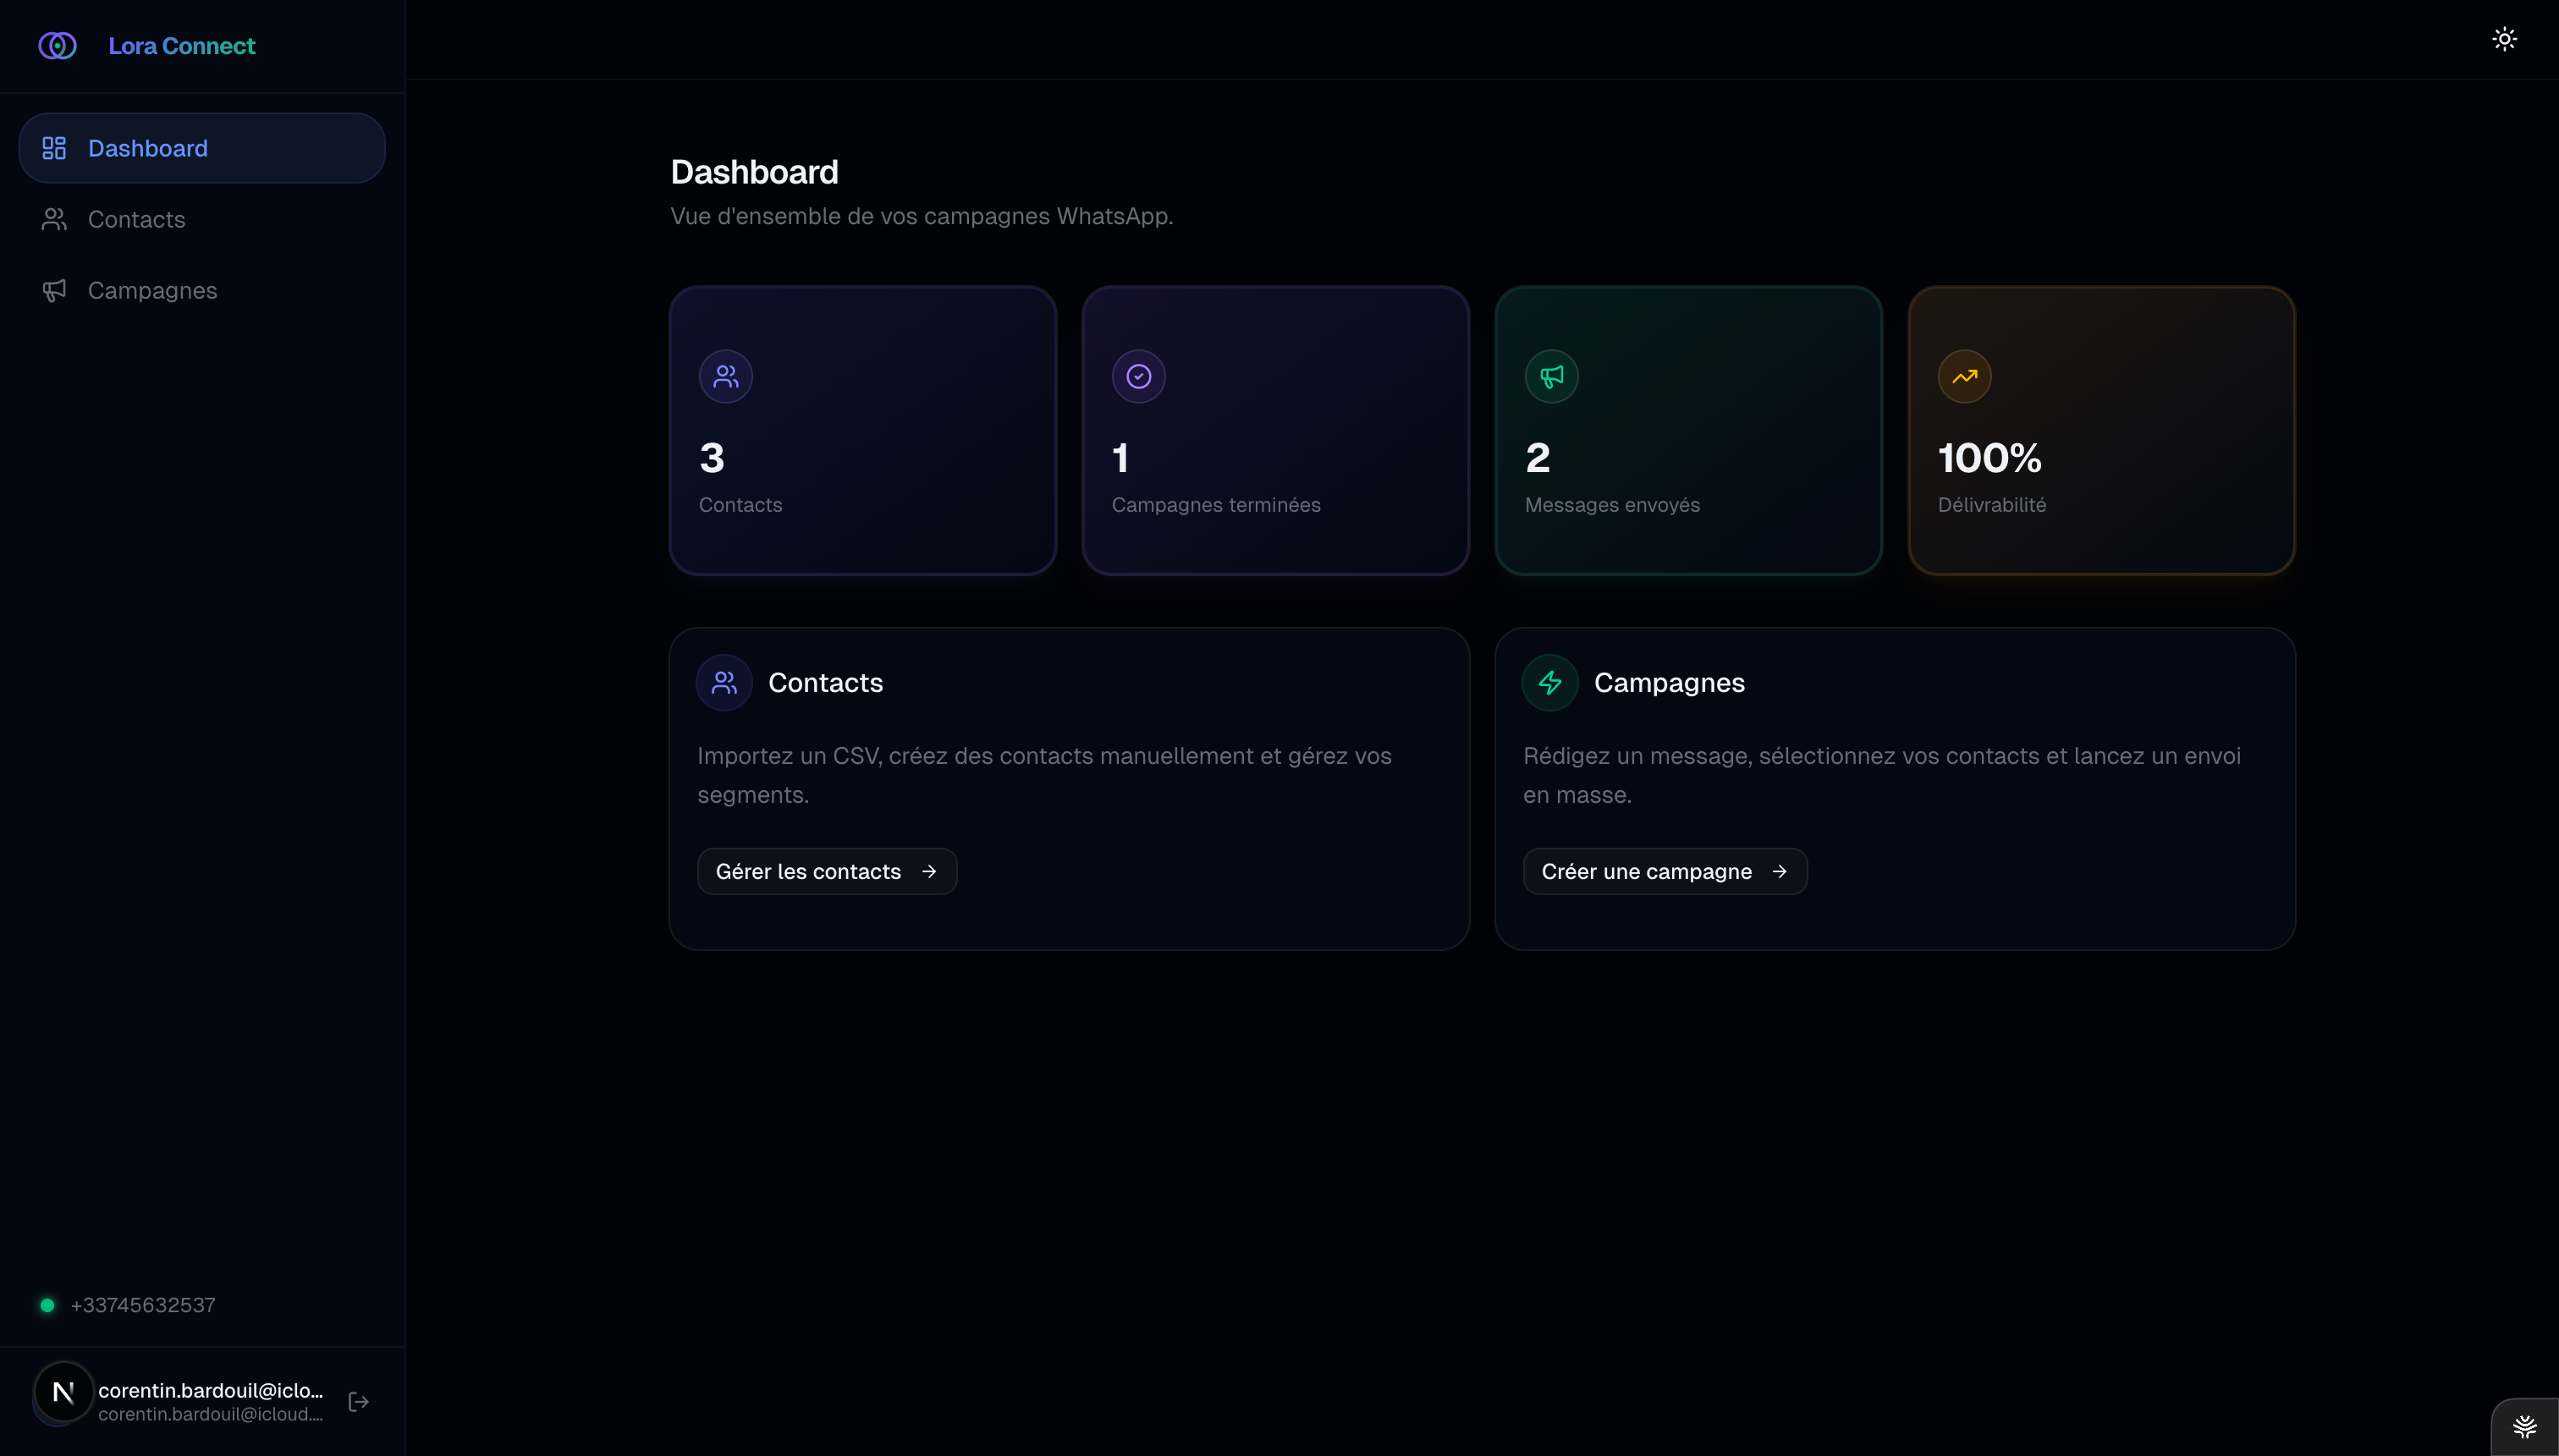Click the Créer une campagne button
This screenshot has width=2559, height=1456.
point(1665,871)
